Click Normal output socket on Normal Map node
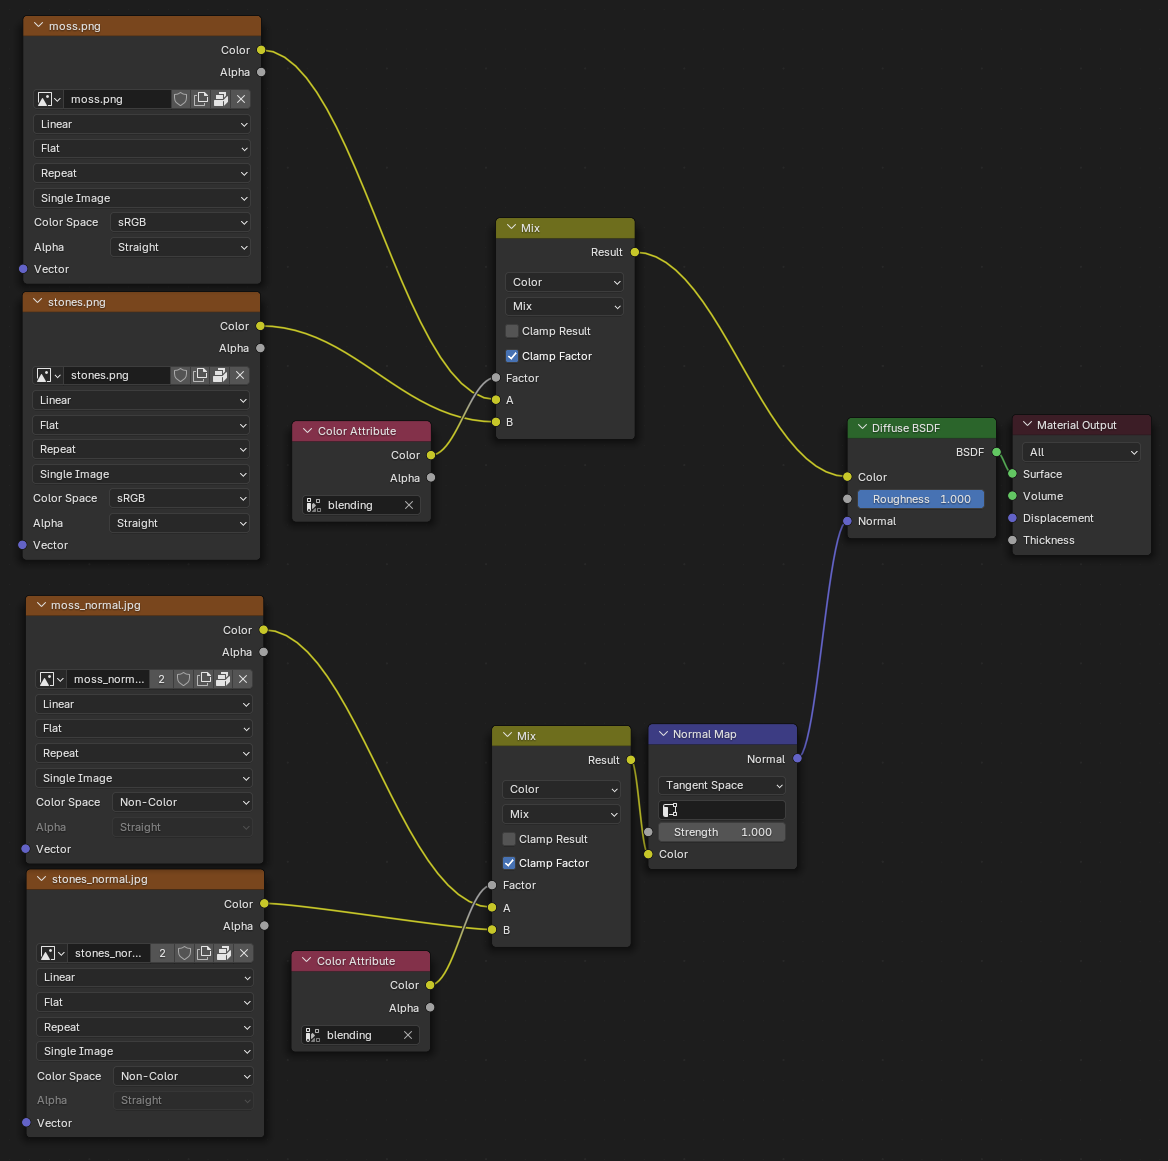This screenshot has width=1168, height=1161. (797, 759)
